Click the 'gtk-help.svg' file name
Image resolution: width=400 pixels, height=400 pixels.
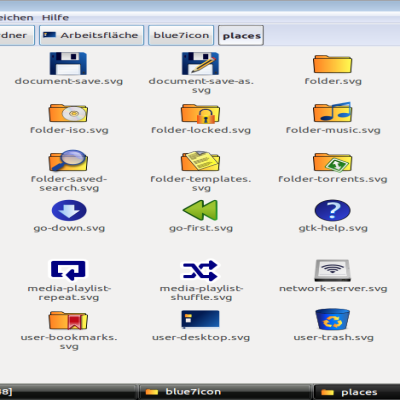[x=333, y=228]
